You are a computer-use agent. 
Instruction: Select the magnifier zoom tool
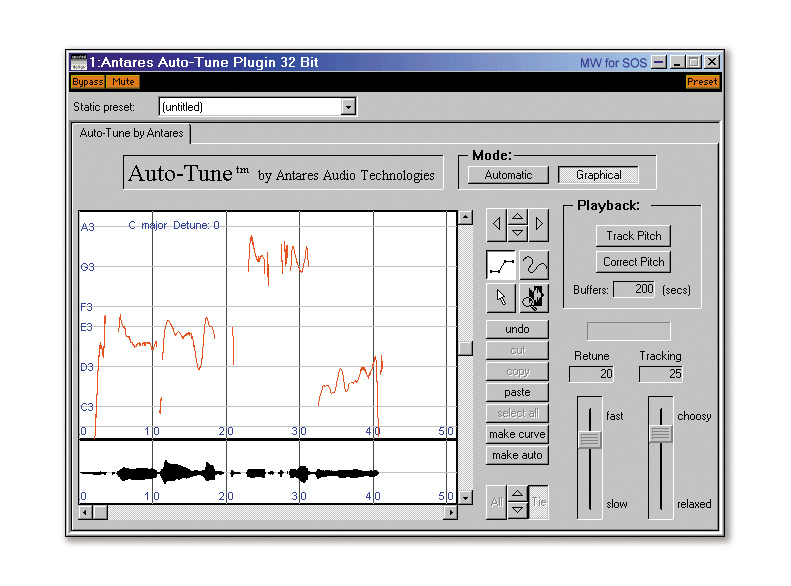tap(534, 298)
